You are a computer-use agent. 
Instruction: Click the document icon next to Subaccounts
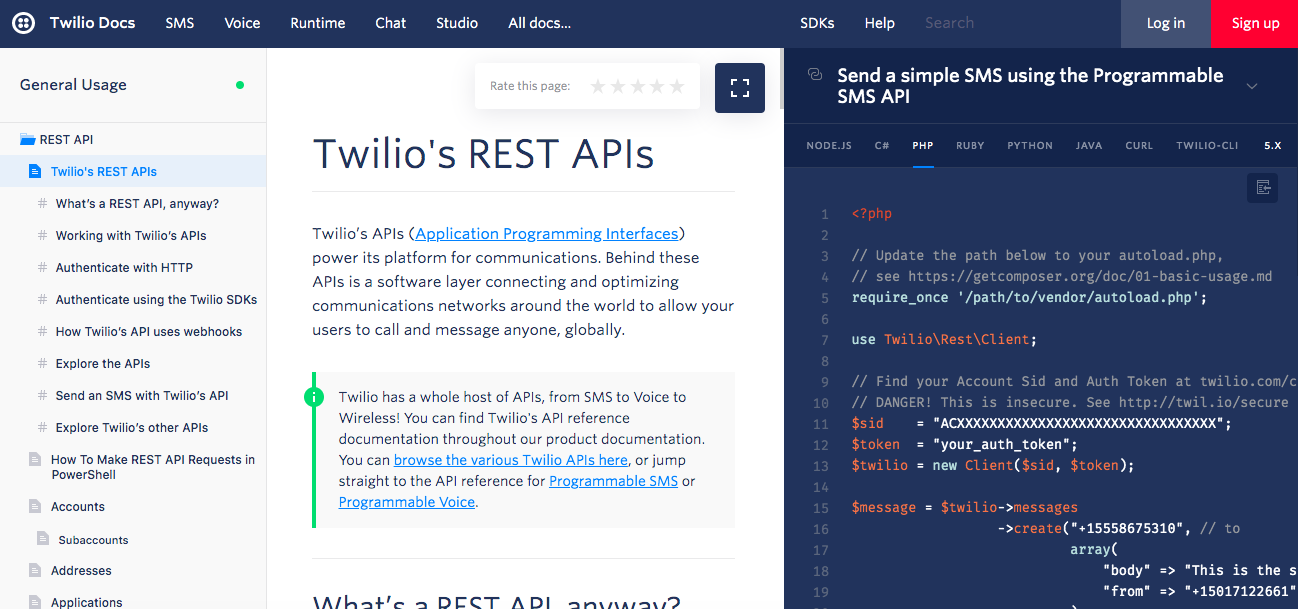tap(42, 538)
